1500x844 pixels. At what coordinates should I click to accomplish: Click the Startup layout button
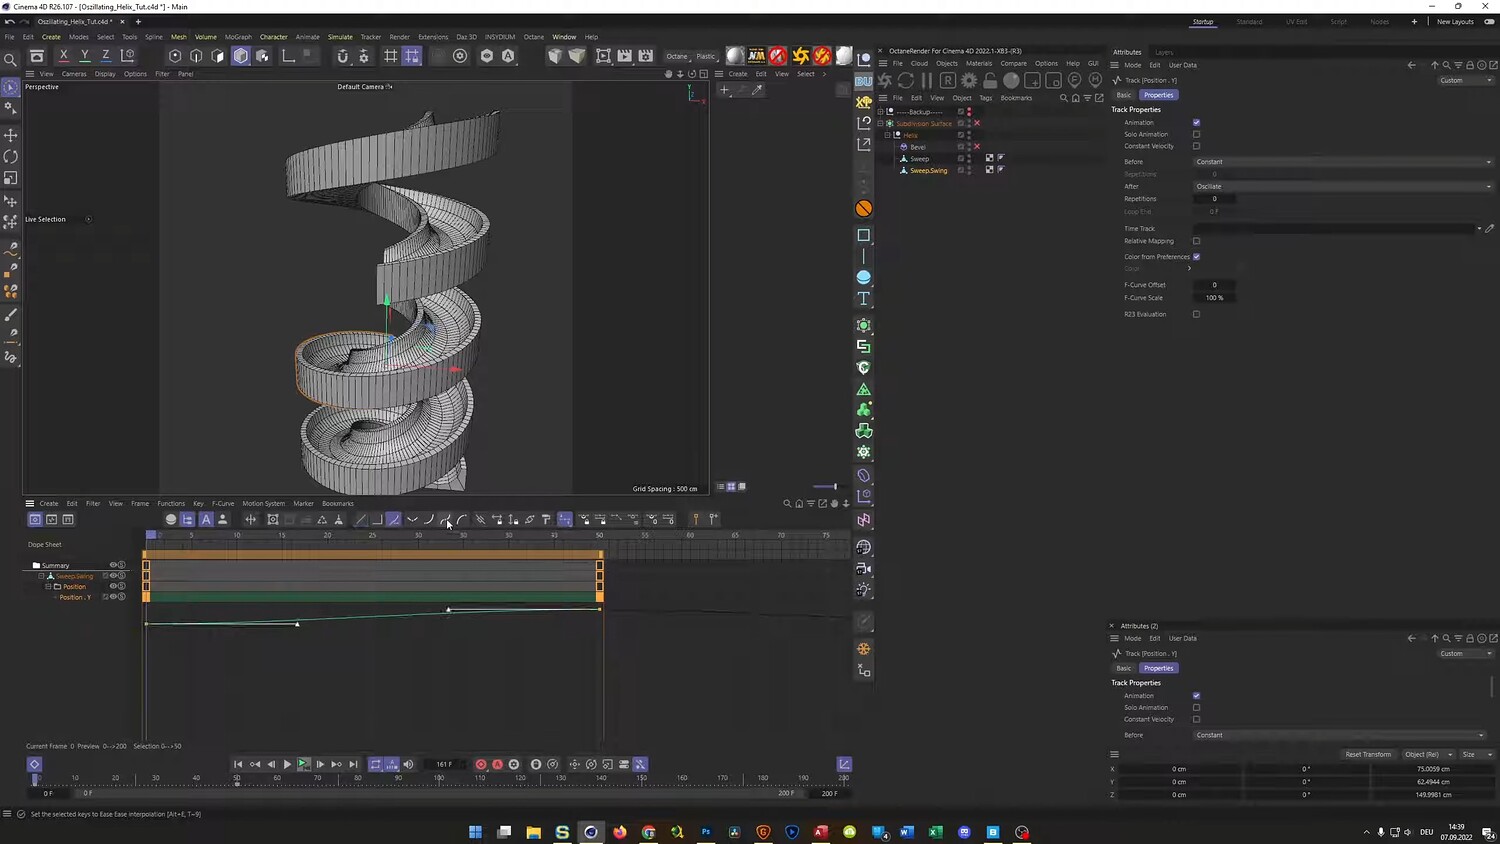1203,22
